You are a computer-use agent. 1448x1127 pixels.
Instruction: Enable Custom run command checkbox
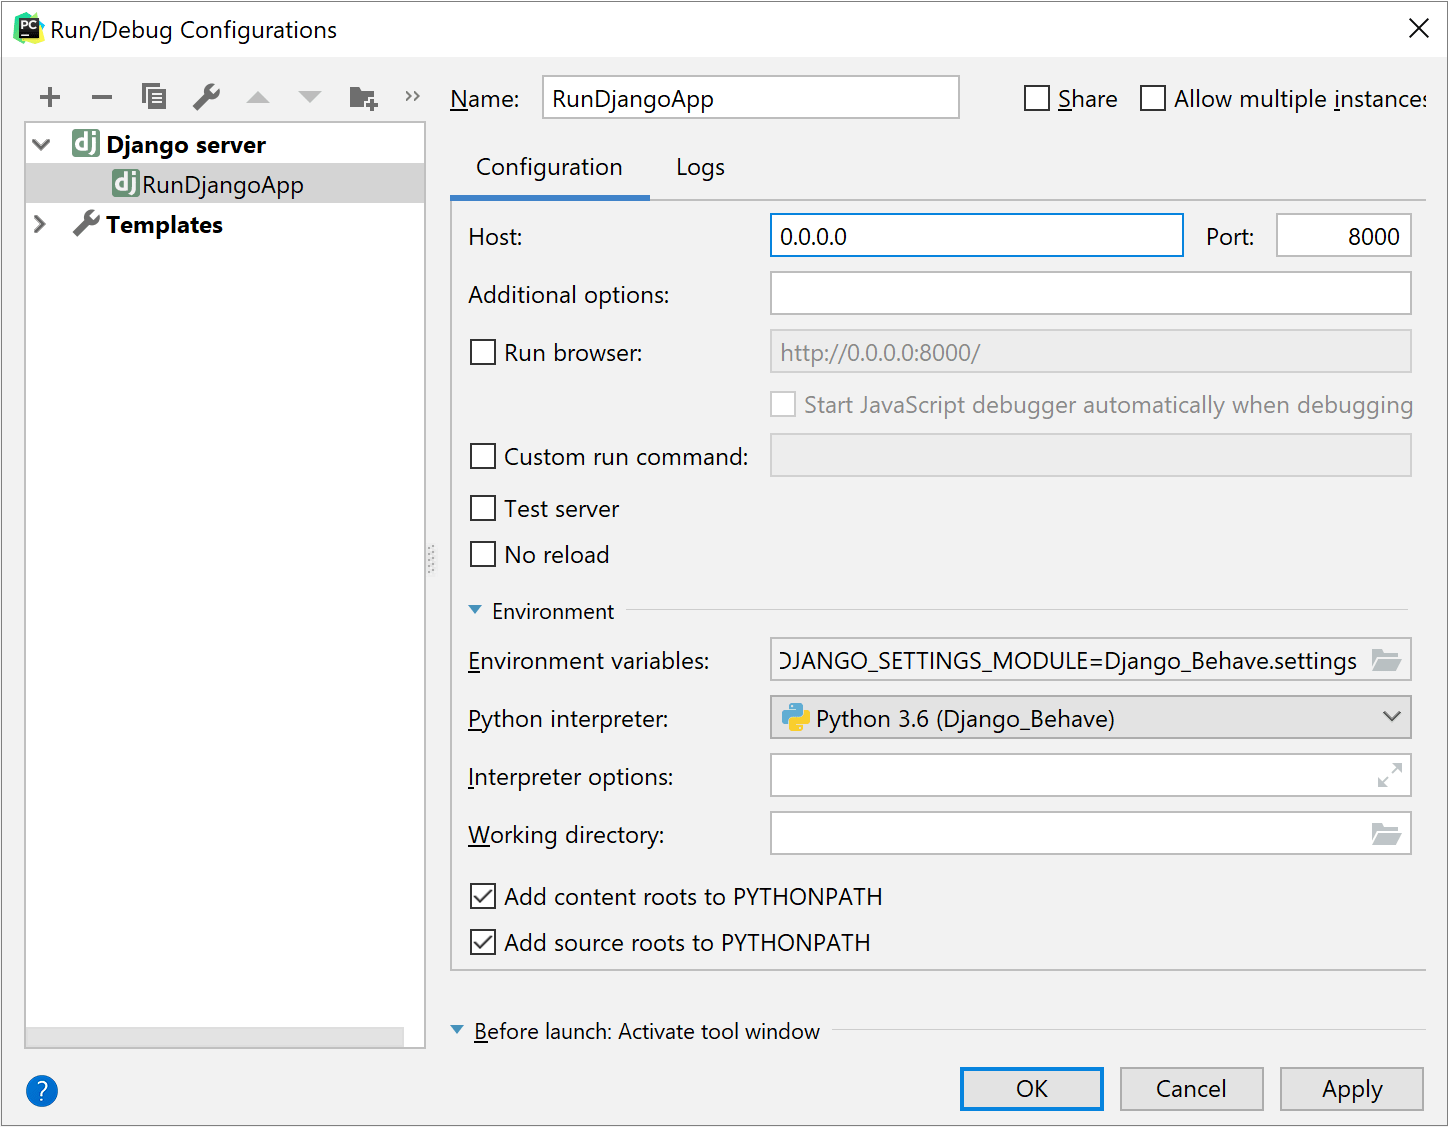[483, 456]
